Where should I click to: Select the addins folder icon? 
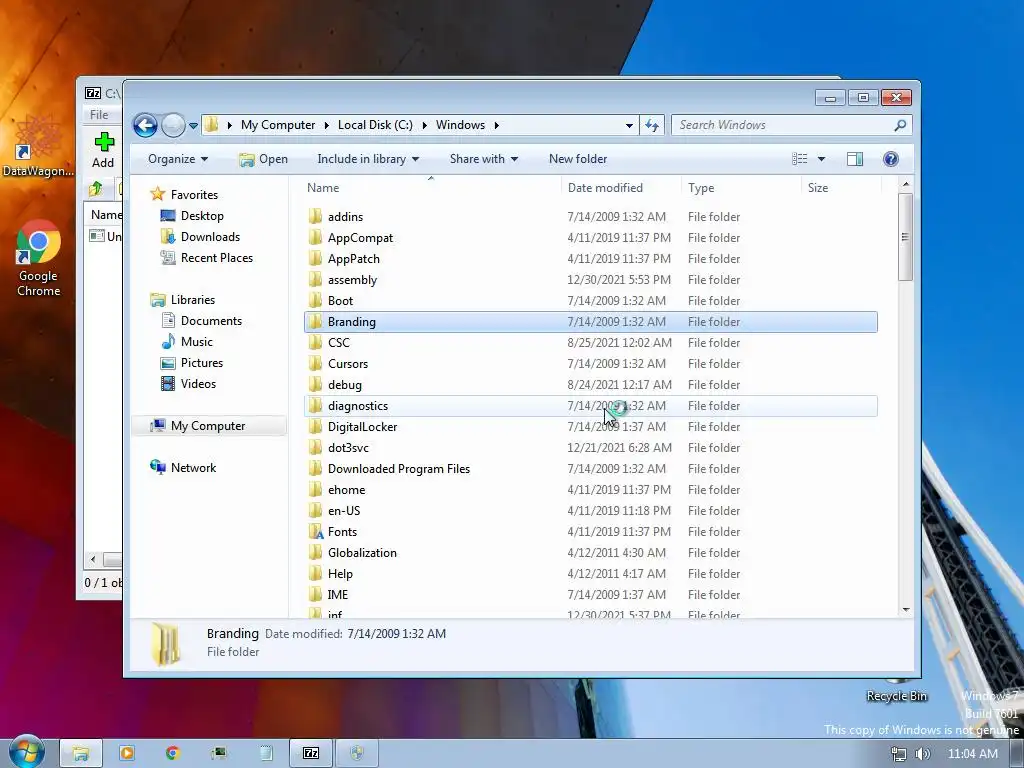[315, 216]
